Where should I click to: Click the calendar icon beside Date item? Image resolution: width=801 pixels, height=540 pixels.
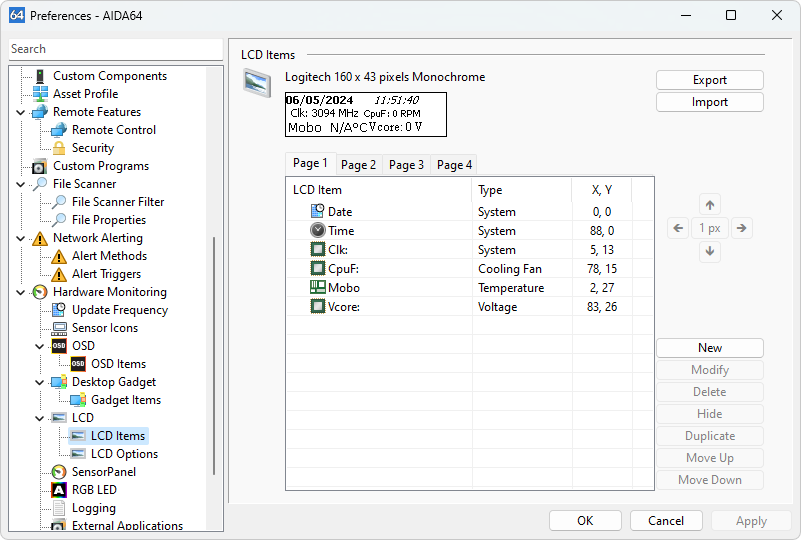click(318, 212)
